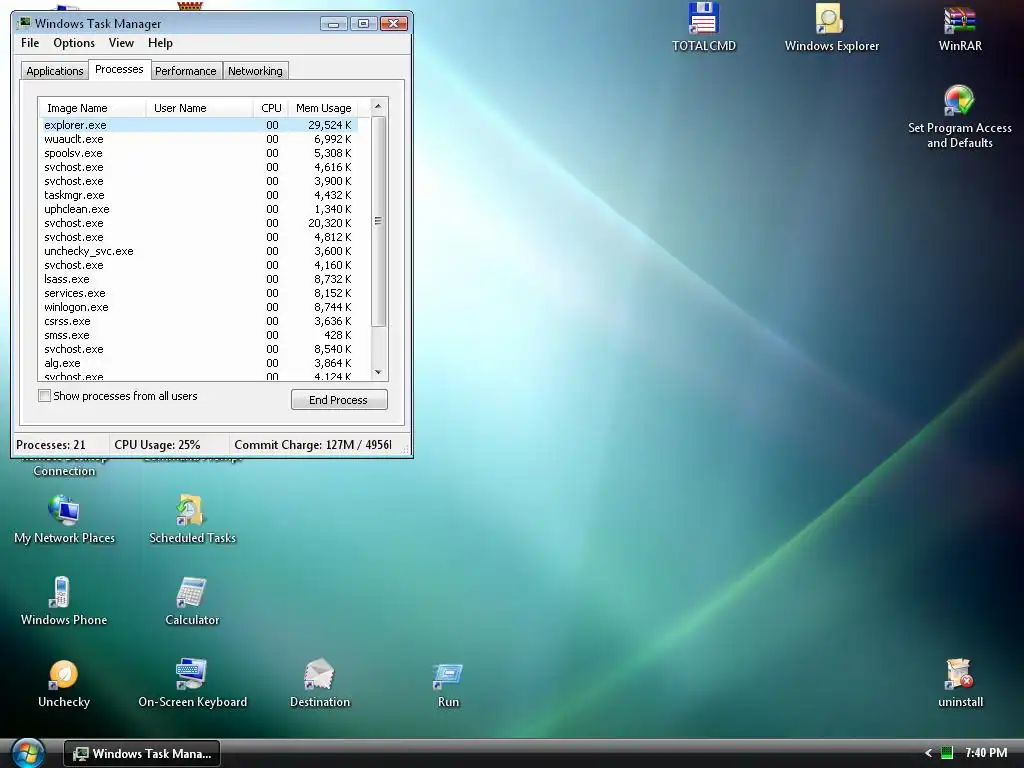Select the services.exe process row
Viewport: 1024px width, 768px height.
(x=199, y=293)
